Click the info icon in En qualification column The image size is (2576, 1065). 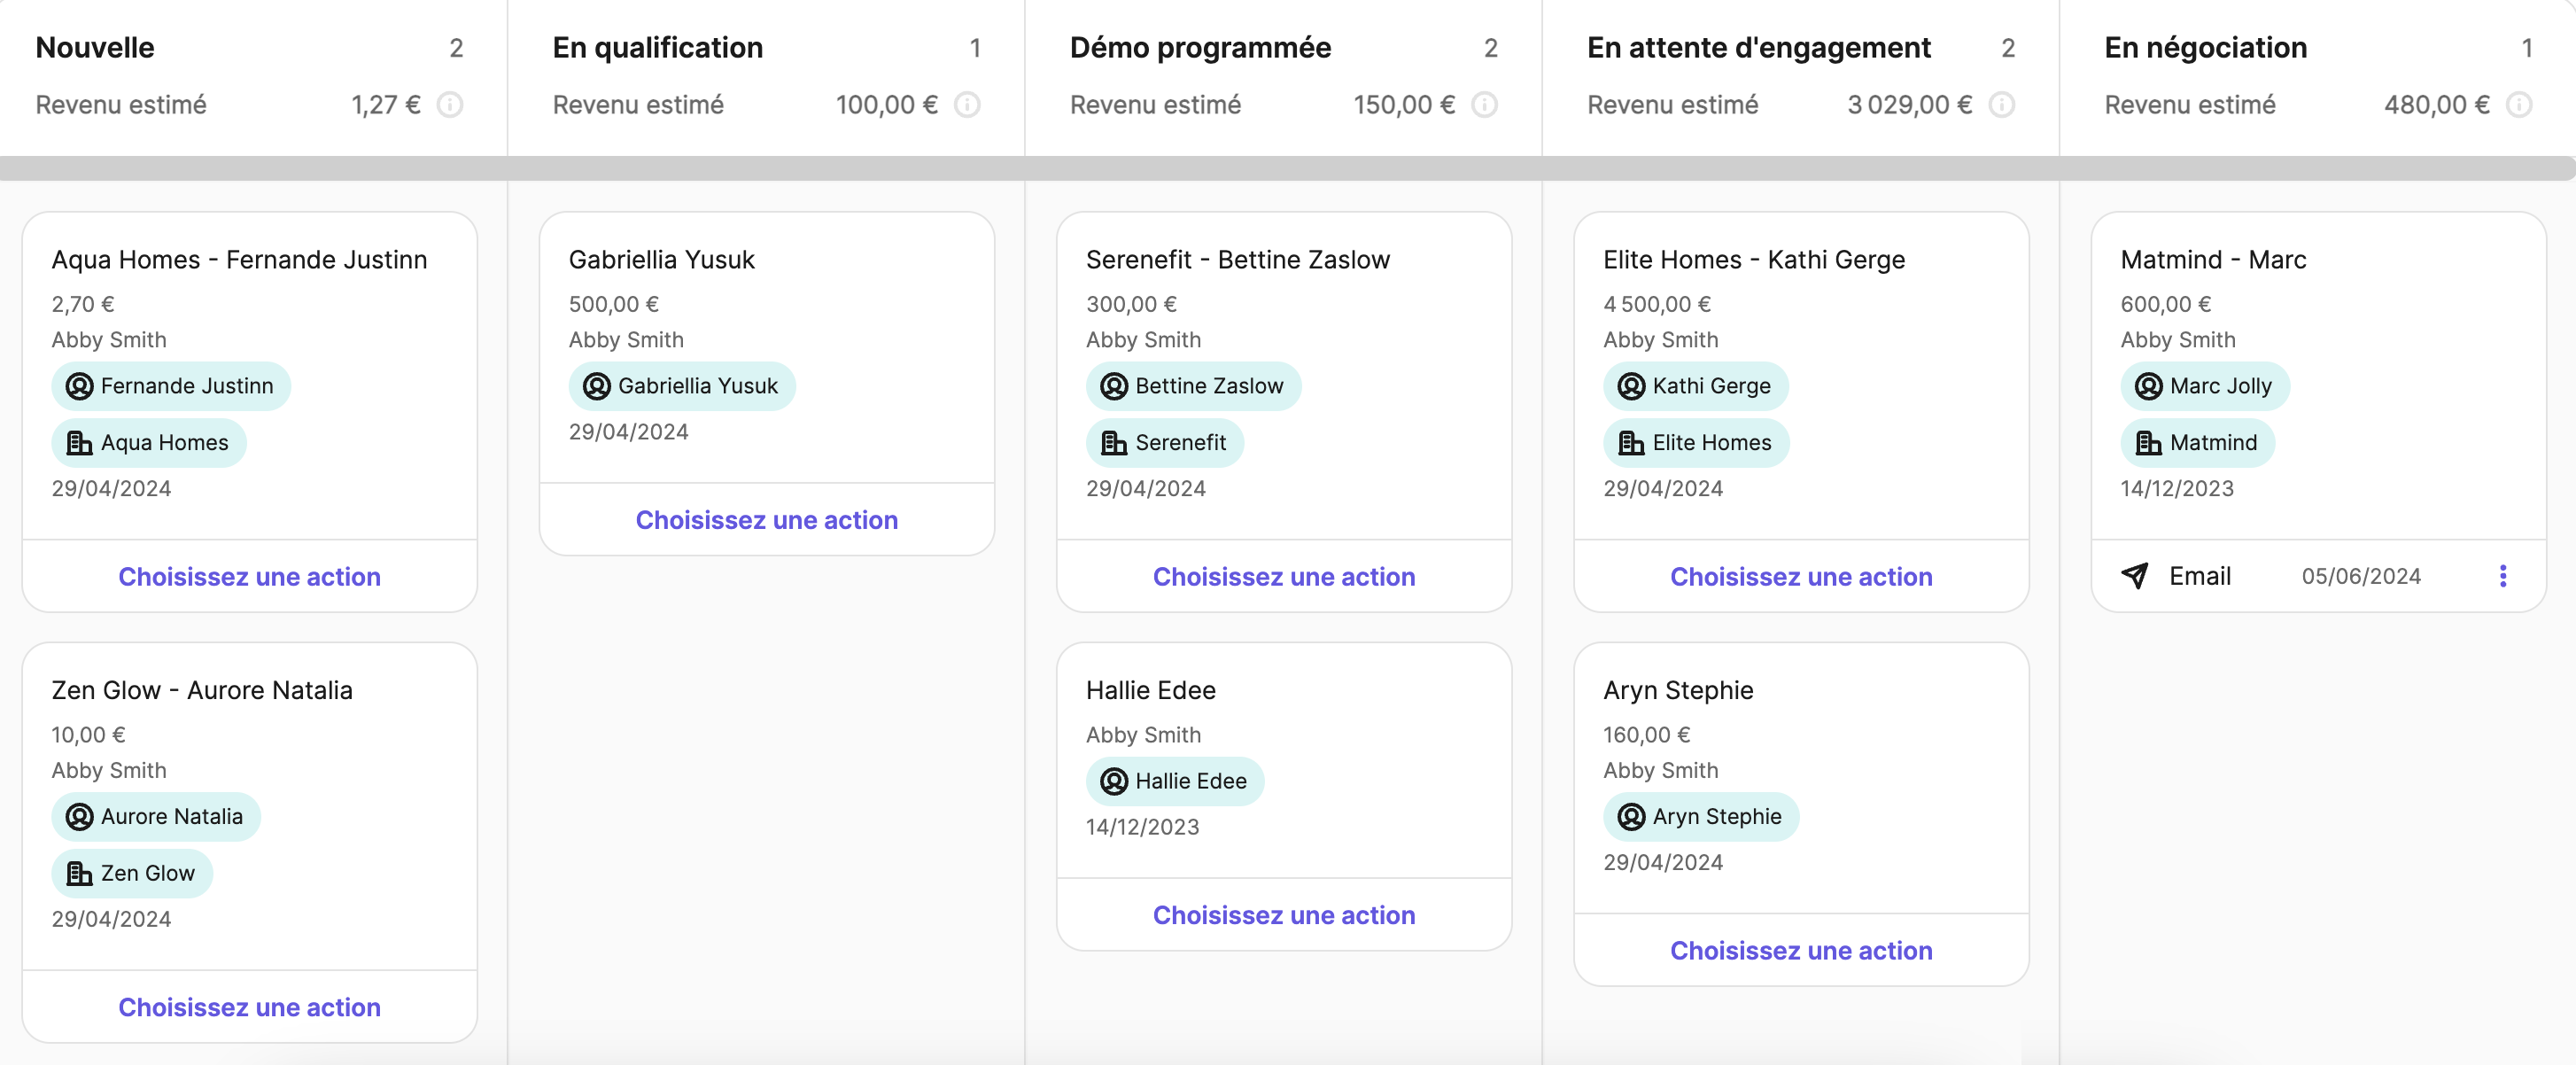pyautogui.click(x=967, y=105)
